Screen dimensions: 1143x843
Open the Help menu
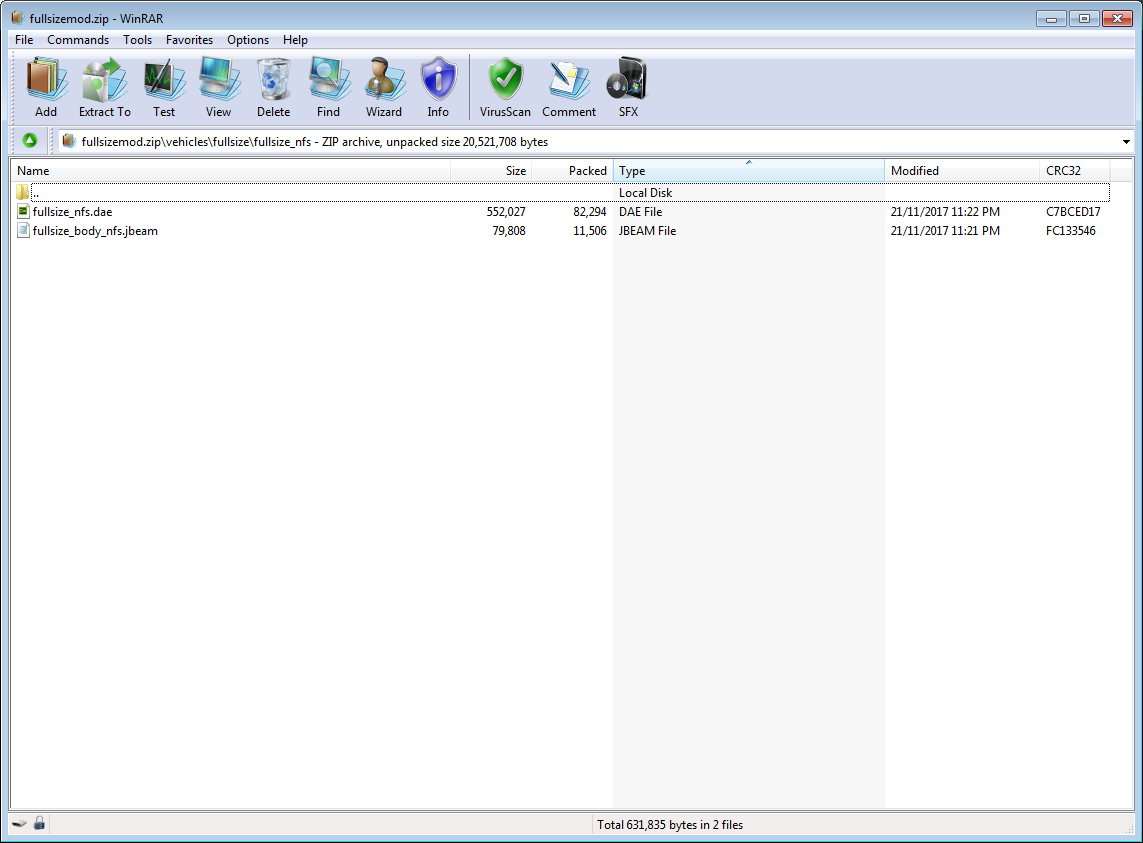coord(295,39)
